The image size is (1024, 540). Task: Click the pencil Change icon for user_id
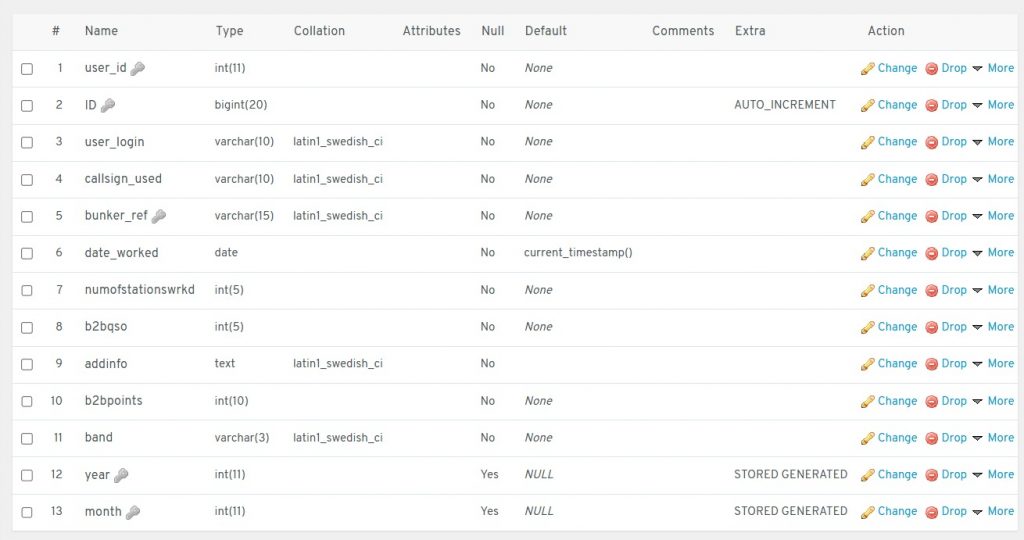(867, 69)
